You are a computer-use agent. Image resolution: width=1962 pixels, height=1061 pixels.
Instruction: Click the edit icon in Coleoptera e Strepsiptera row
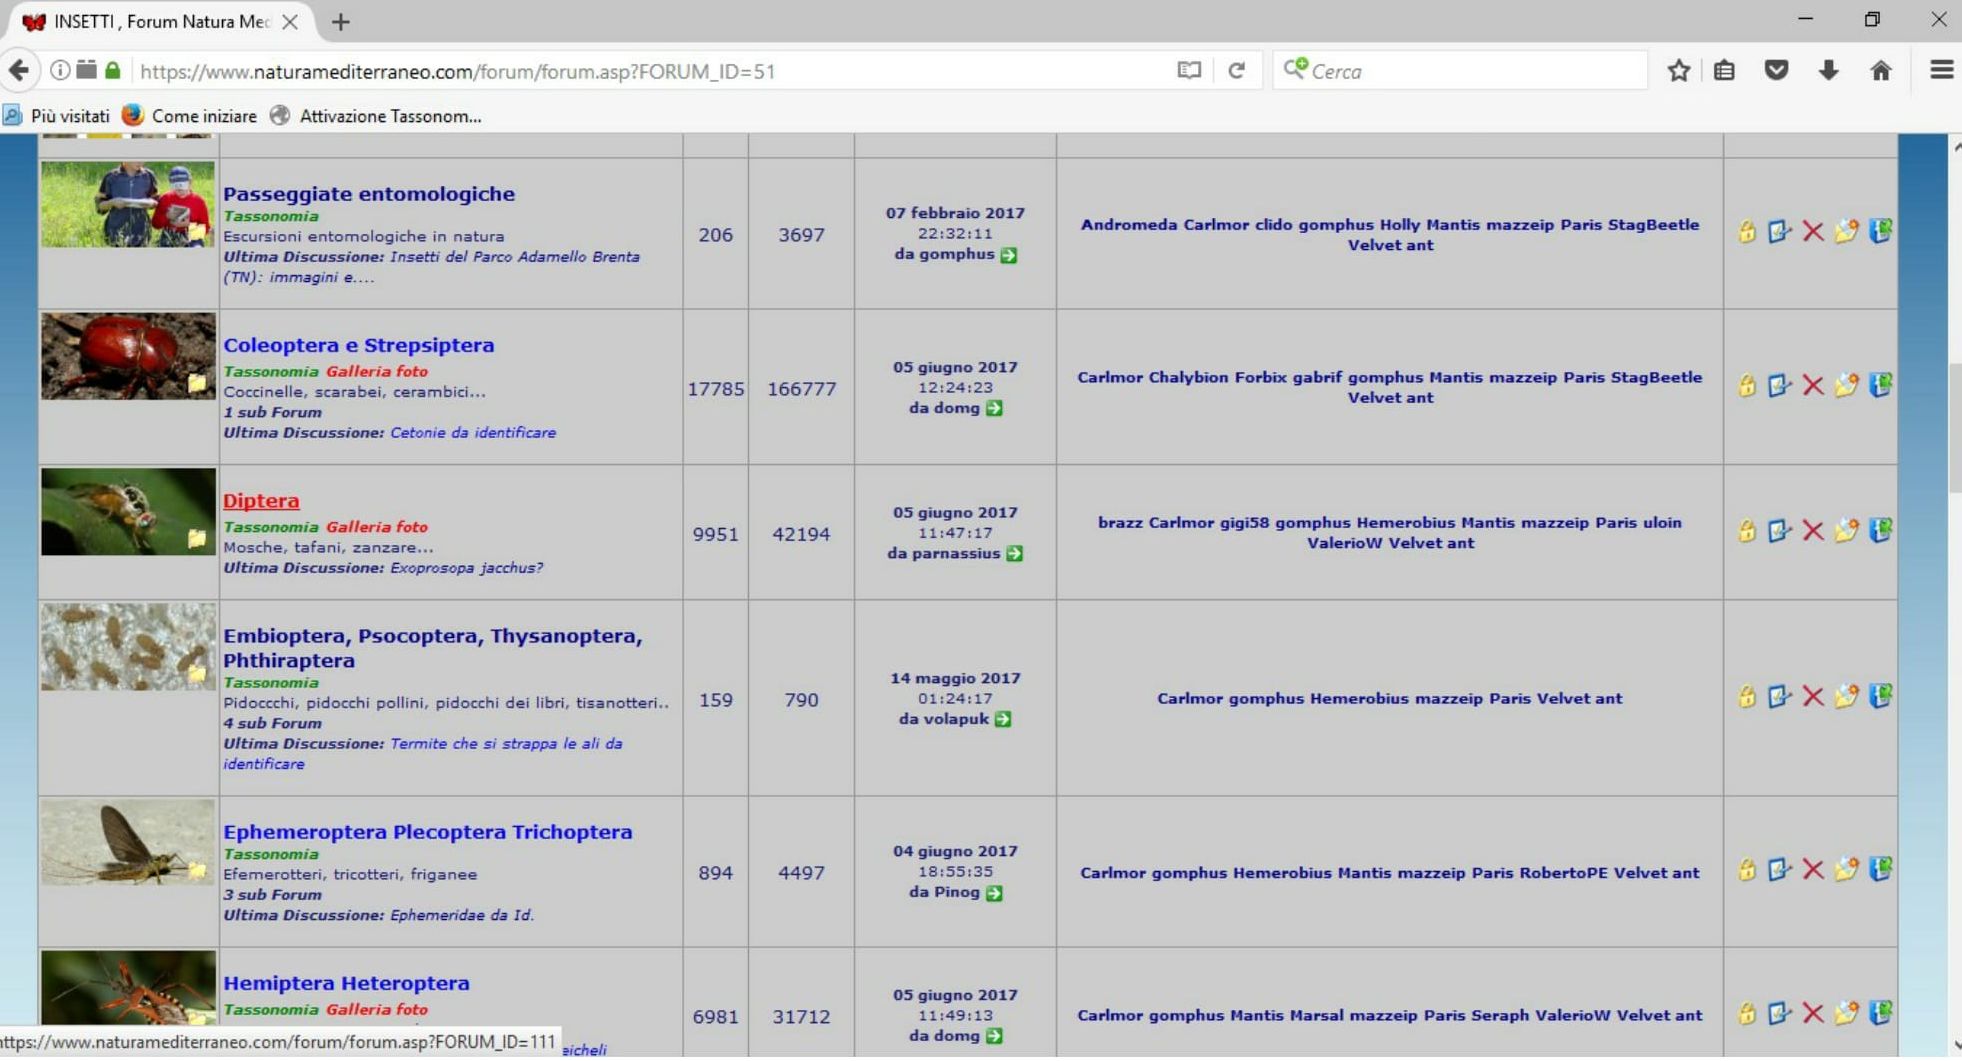(x=1779, y=385)
